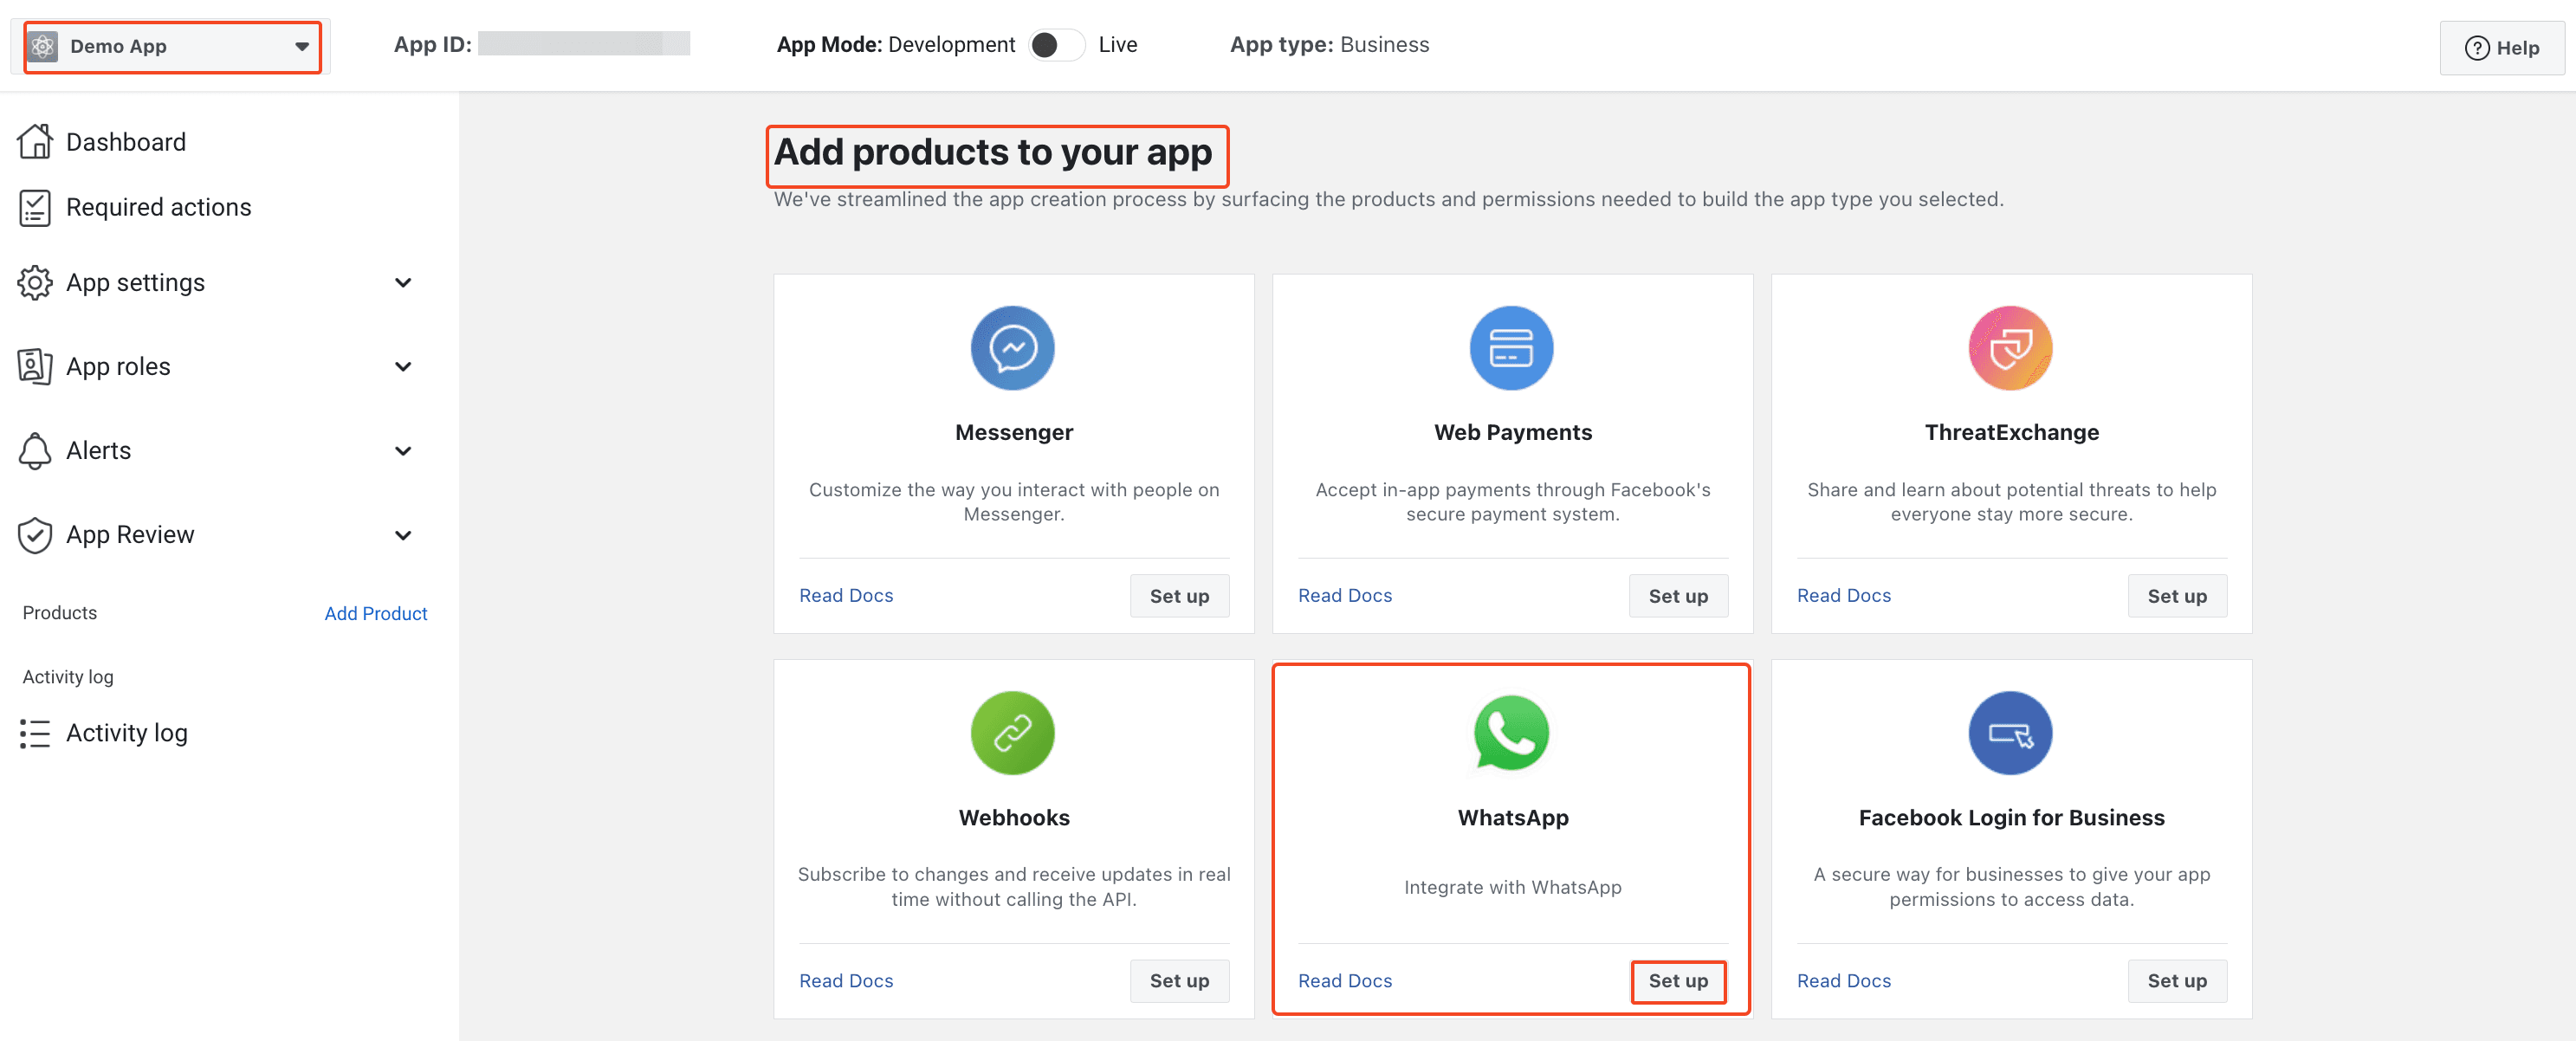Open Read Docs for Facebook Login for Business

tap(1844, 981)
